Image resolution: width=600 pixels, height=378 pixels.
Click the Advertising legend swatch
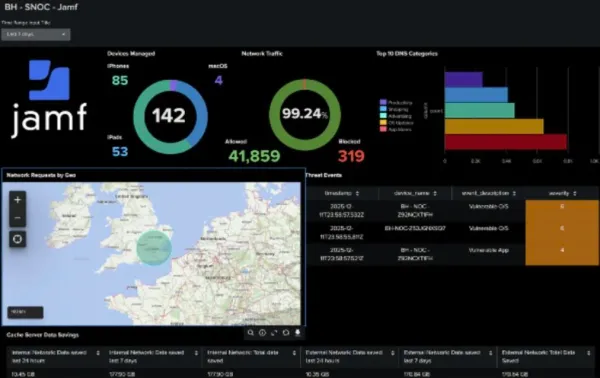(383, 116)
